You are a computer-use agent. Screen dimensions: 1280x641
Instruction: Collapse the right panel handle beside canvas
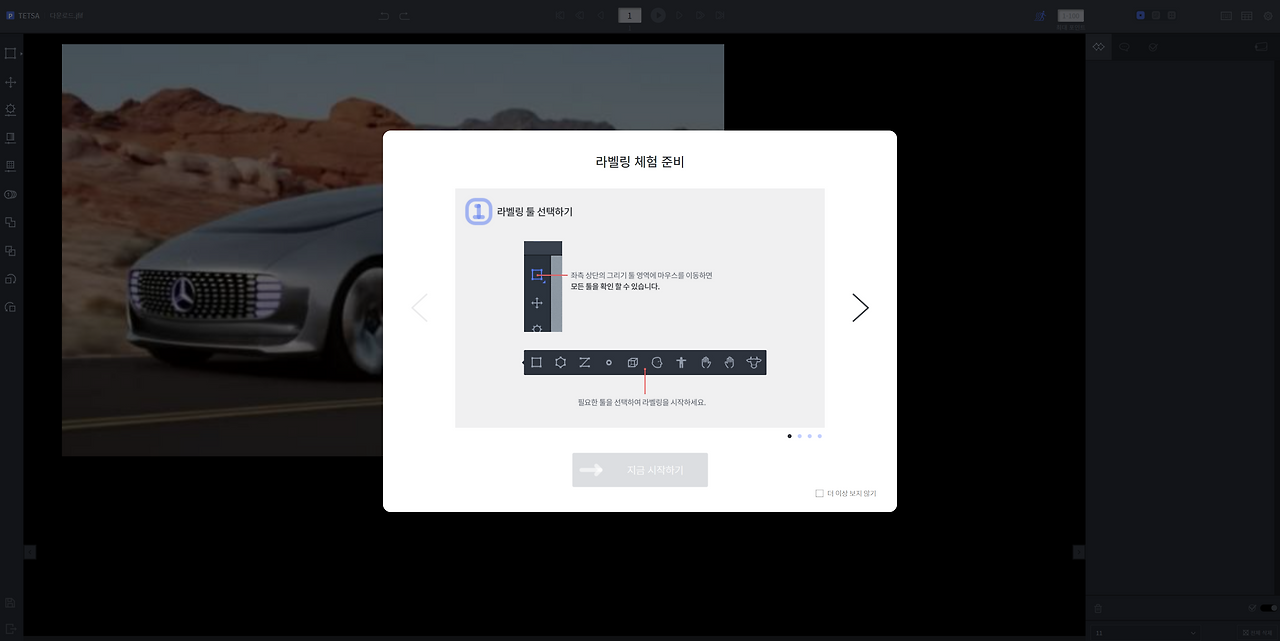pyautogui.click(x=1079, y=552)
